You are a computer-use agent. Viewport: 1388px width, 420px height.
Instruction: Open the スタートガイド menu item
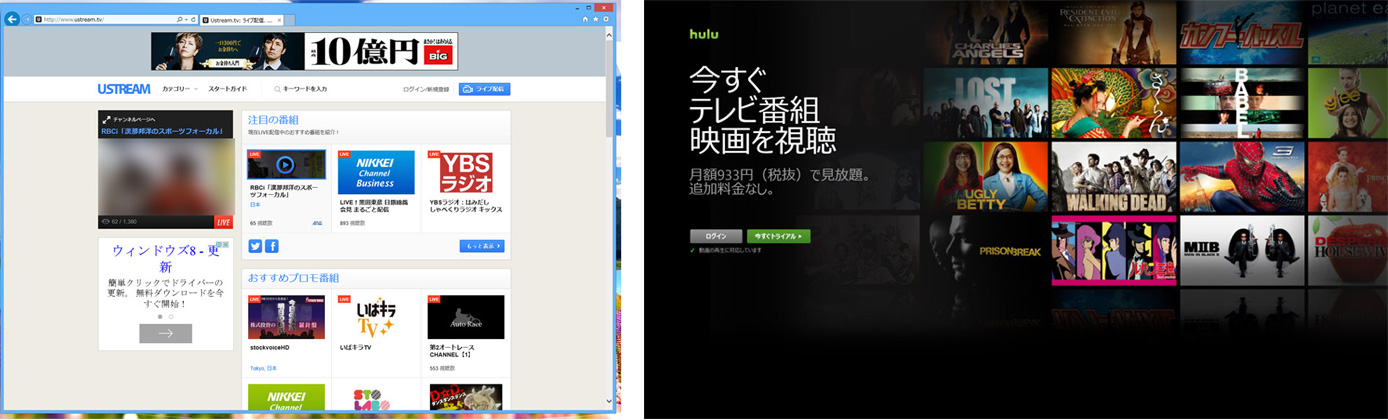tap(227, 89)
